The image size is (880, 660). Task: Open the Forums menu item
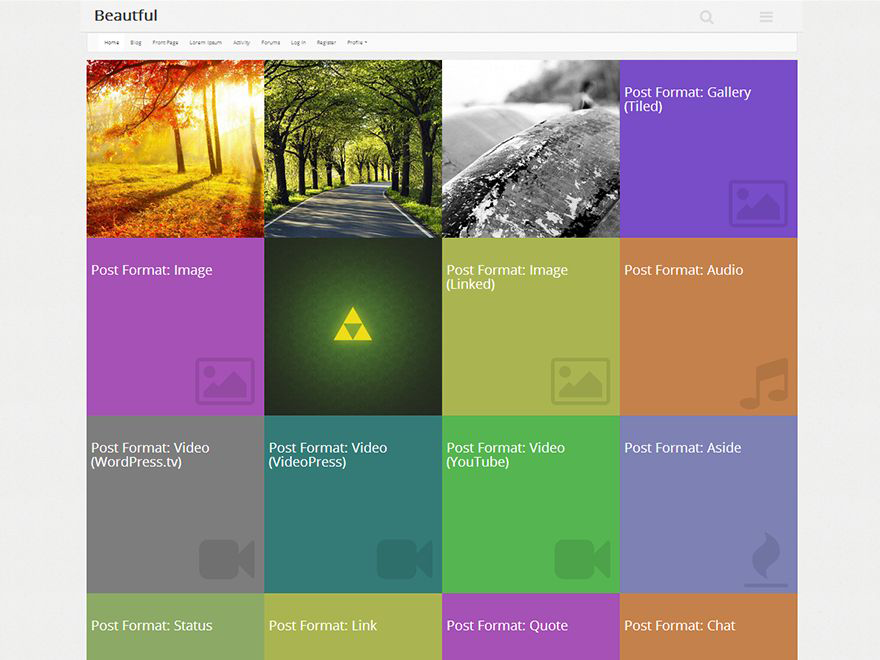point(271,43)
